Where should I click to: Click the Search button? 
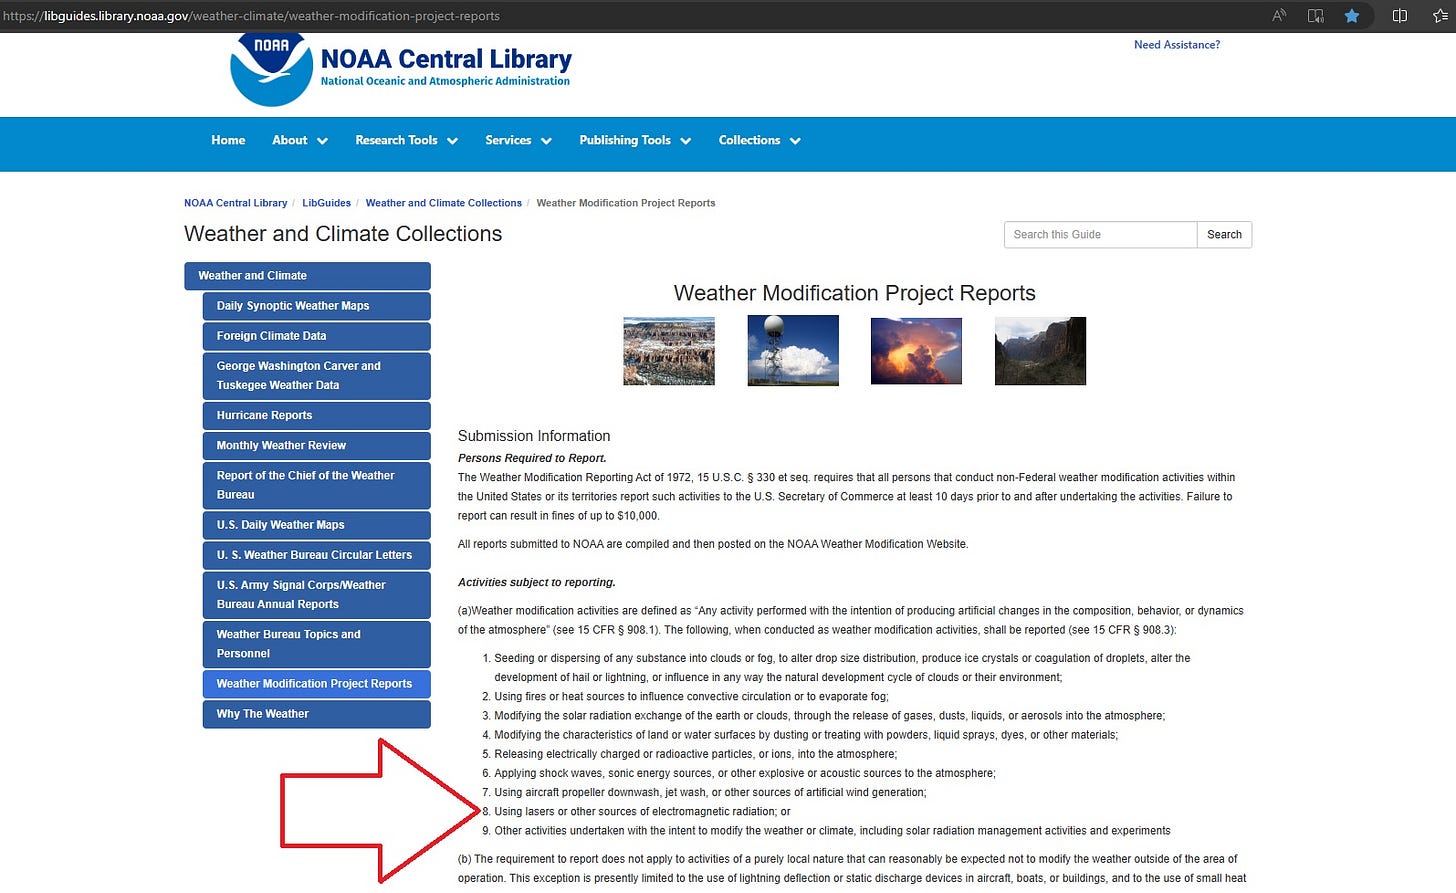click(x=1224, y=234)
